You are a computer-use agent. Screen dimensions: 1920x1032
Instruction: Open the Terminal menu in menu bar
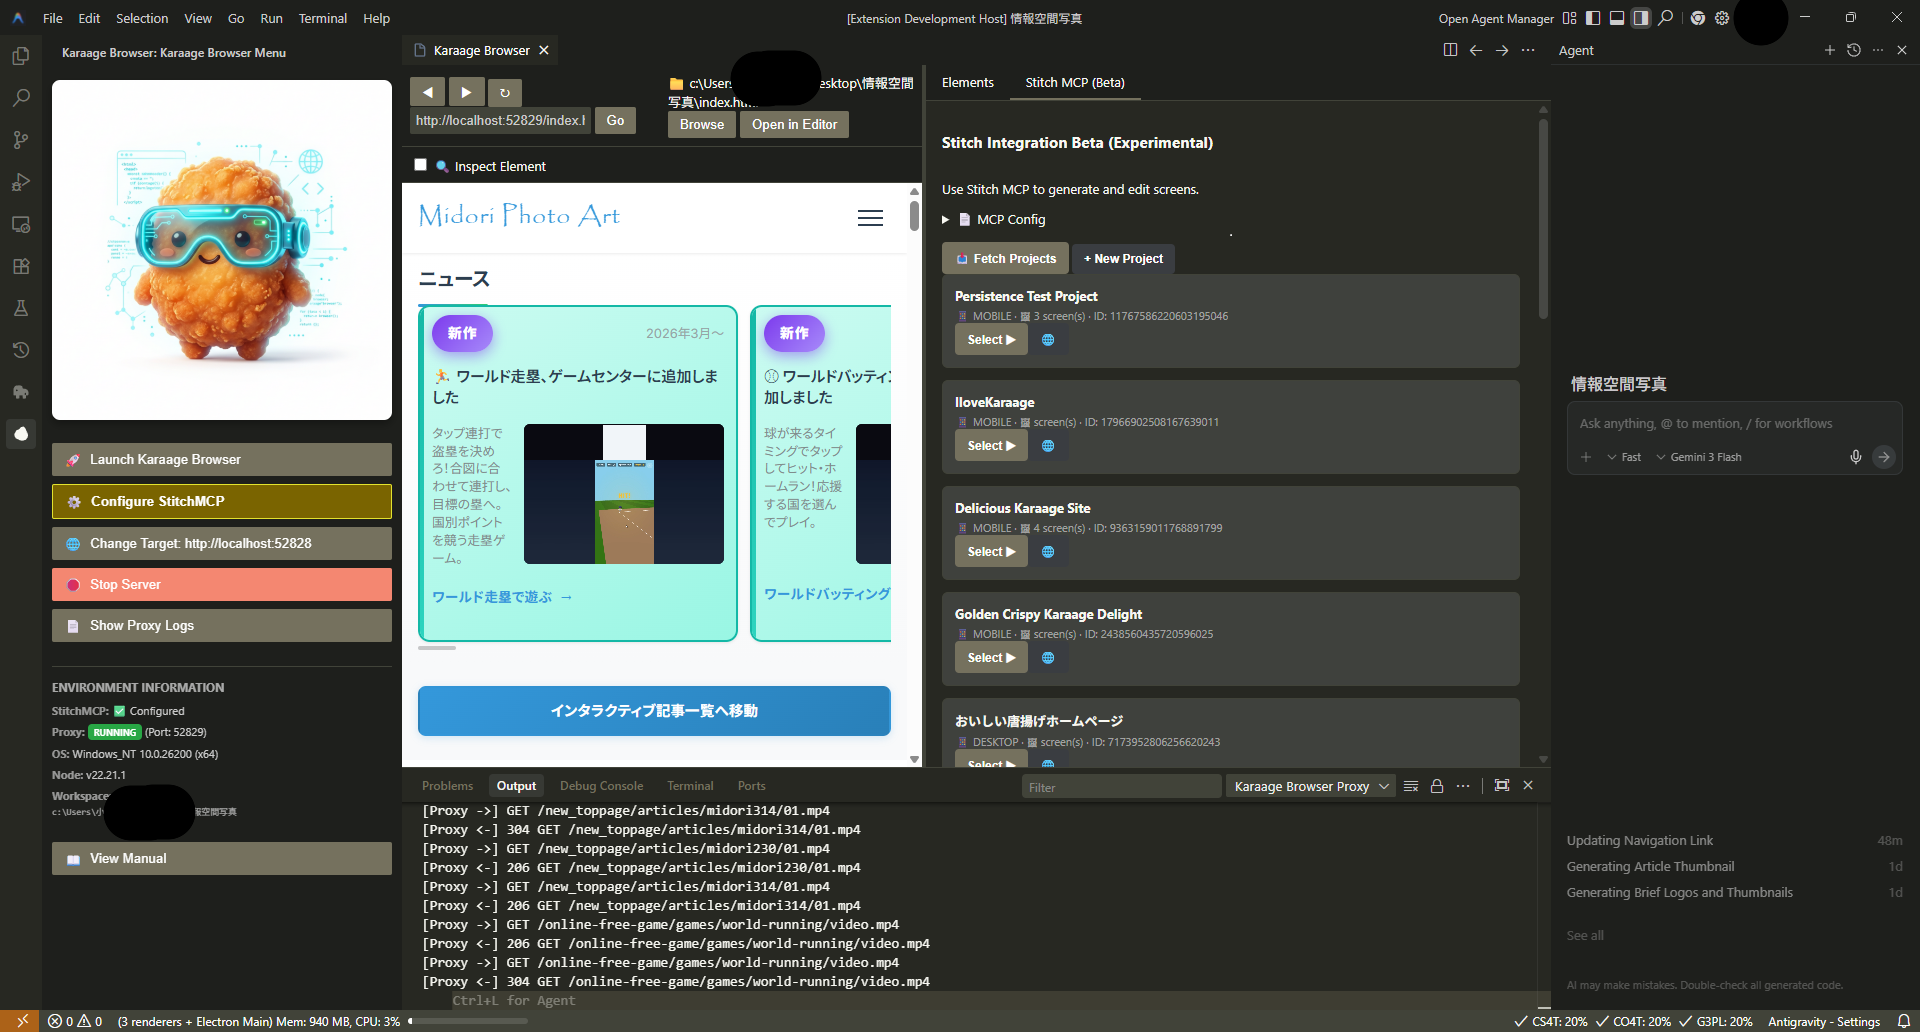(322, 18)
